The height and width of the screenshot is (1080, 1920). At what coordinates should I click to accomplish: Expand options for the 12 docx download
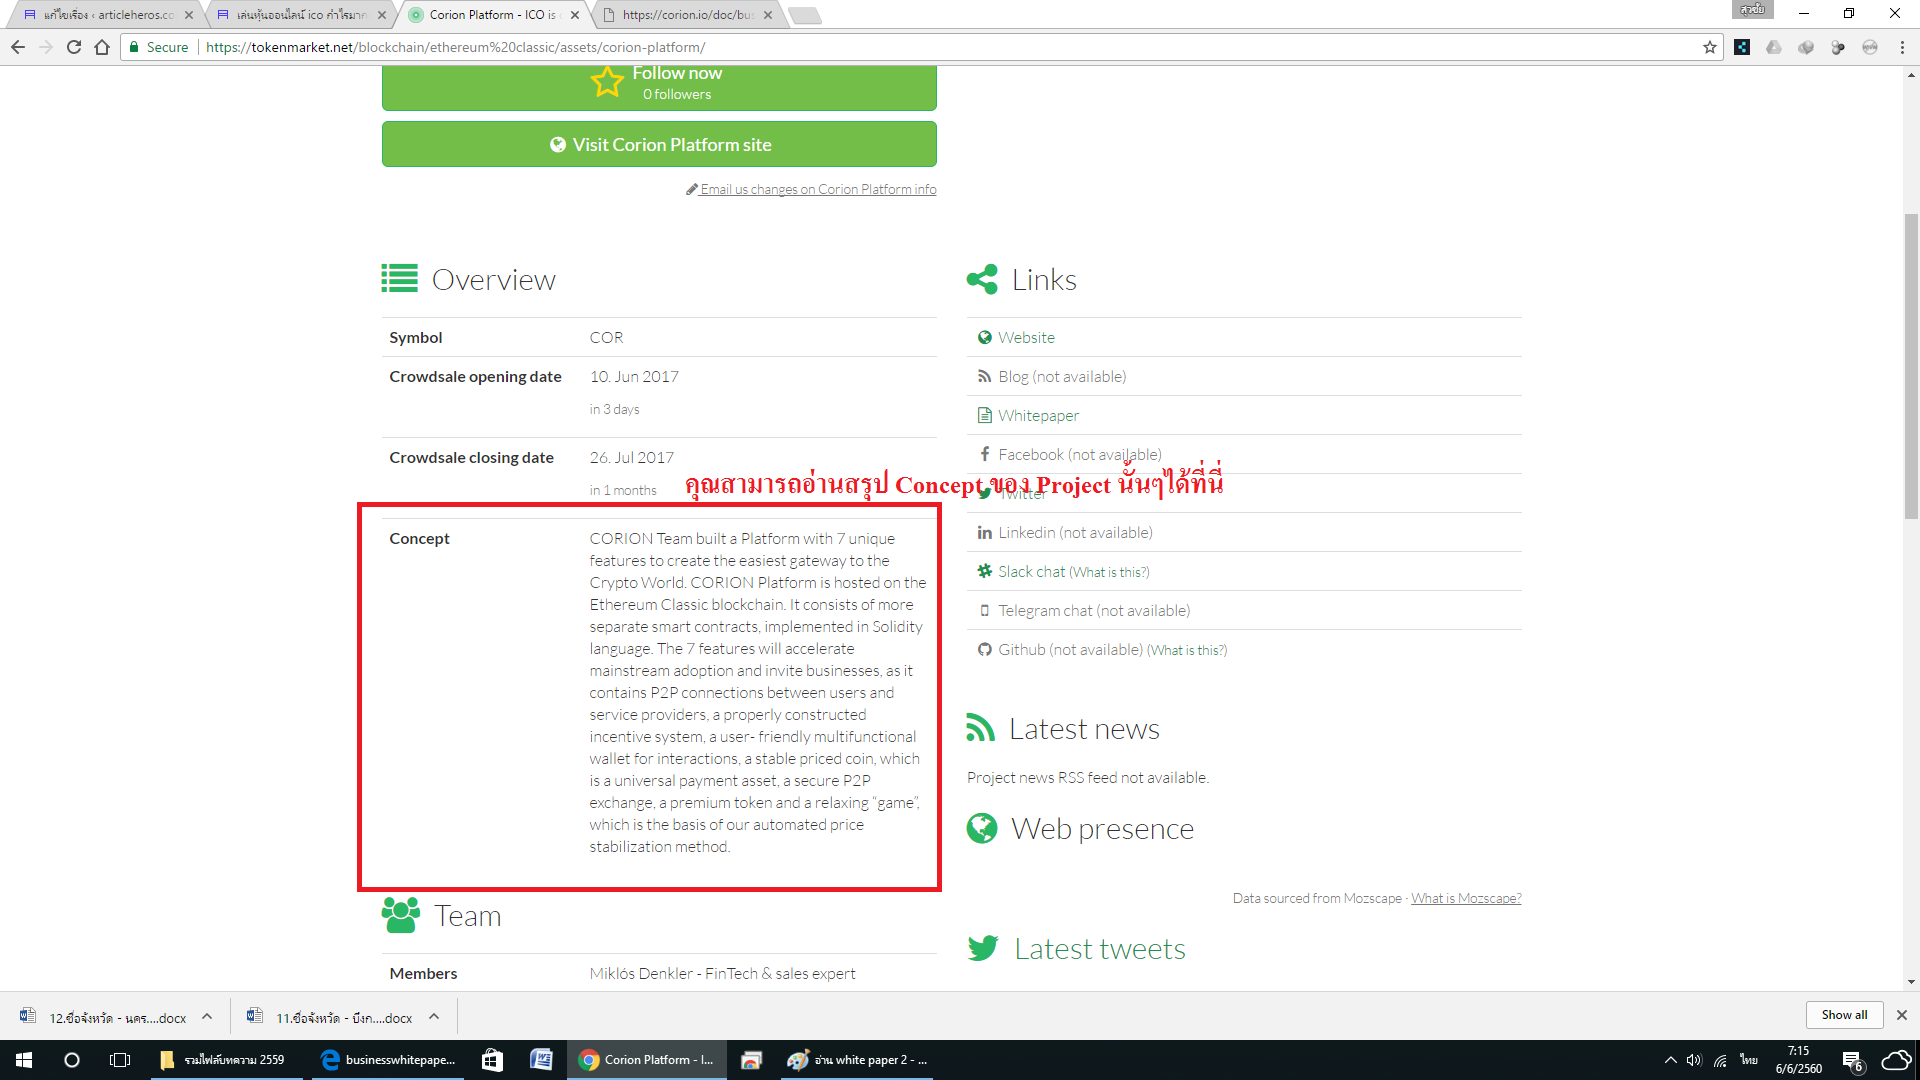point(207,1016)
